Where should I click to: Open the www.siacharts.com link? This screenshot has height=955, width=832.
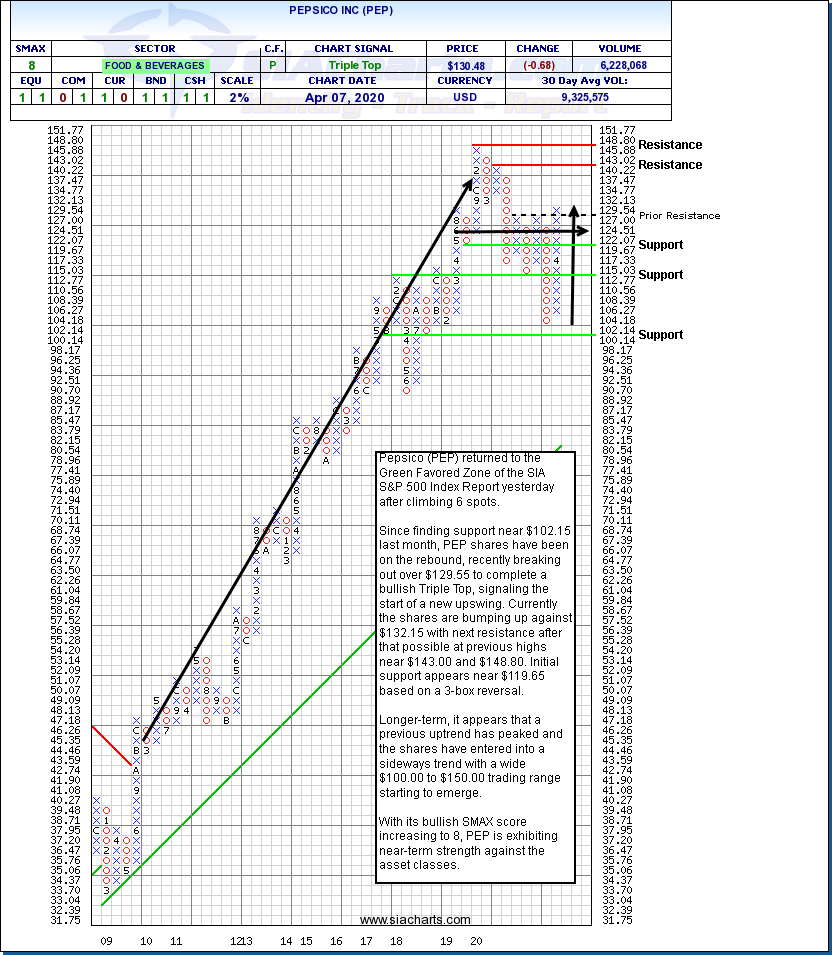point(415,920)
